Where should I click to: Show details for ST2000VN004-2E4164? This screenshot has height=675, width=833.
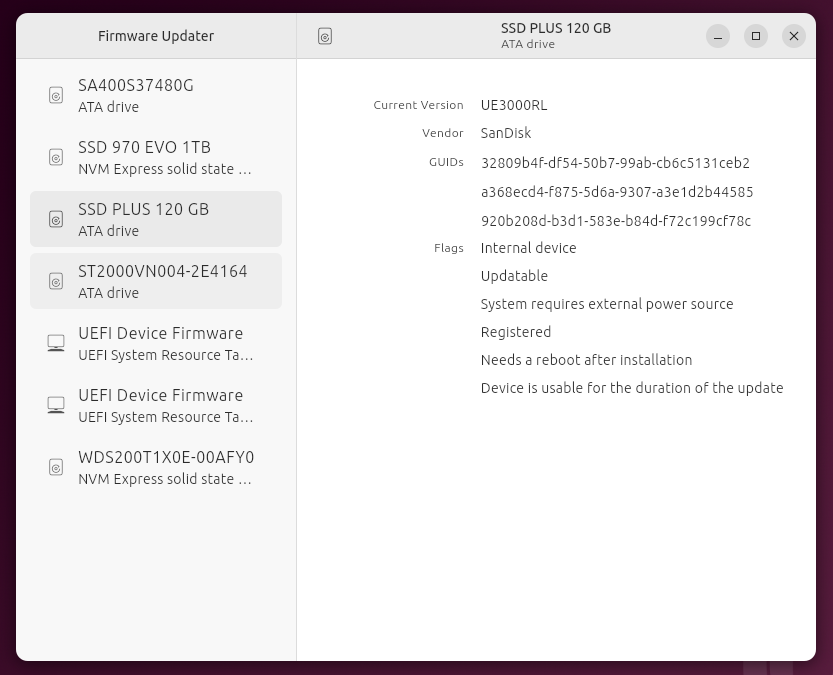pos(156,281)
